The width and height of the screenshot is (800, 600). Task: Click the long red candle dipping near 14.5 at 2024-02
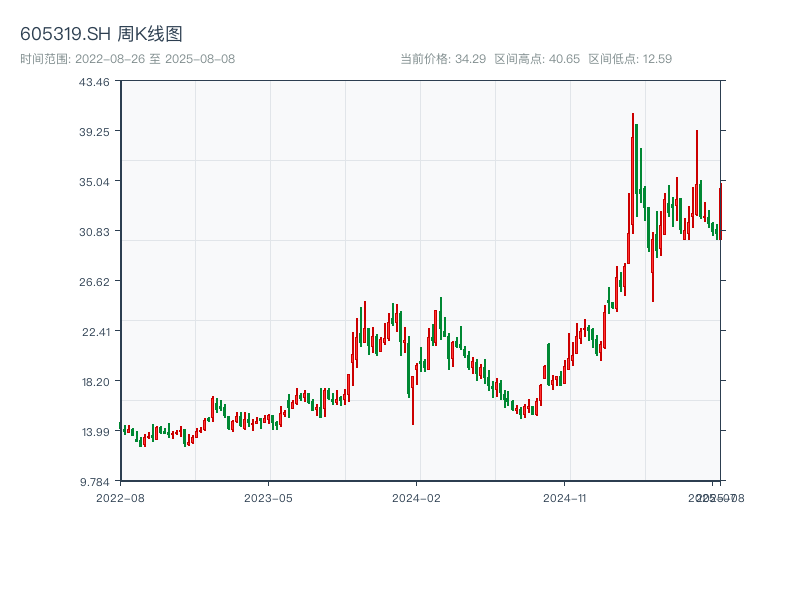click(413, 401)
